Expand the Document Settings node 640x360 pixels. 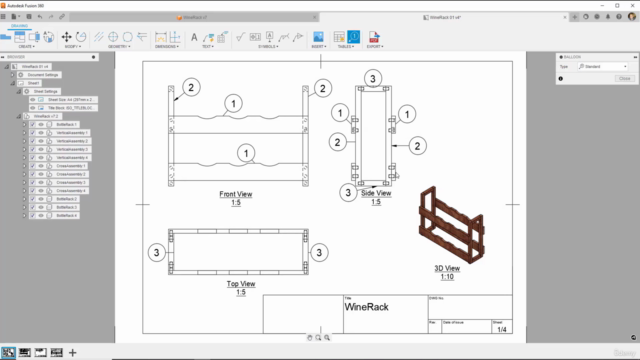[x=12, y=75]
